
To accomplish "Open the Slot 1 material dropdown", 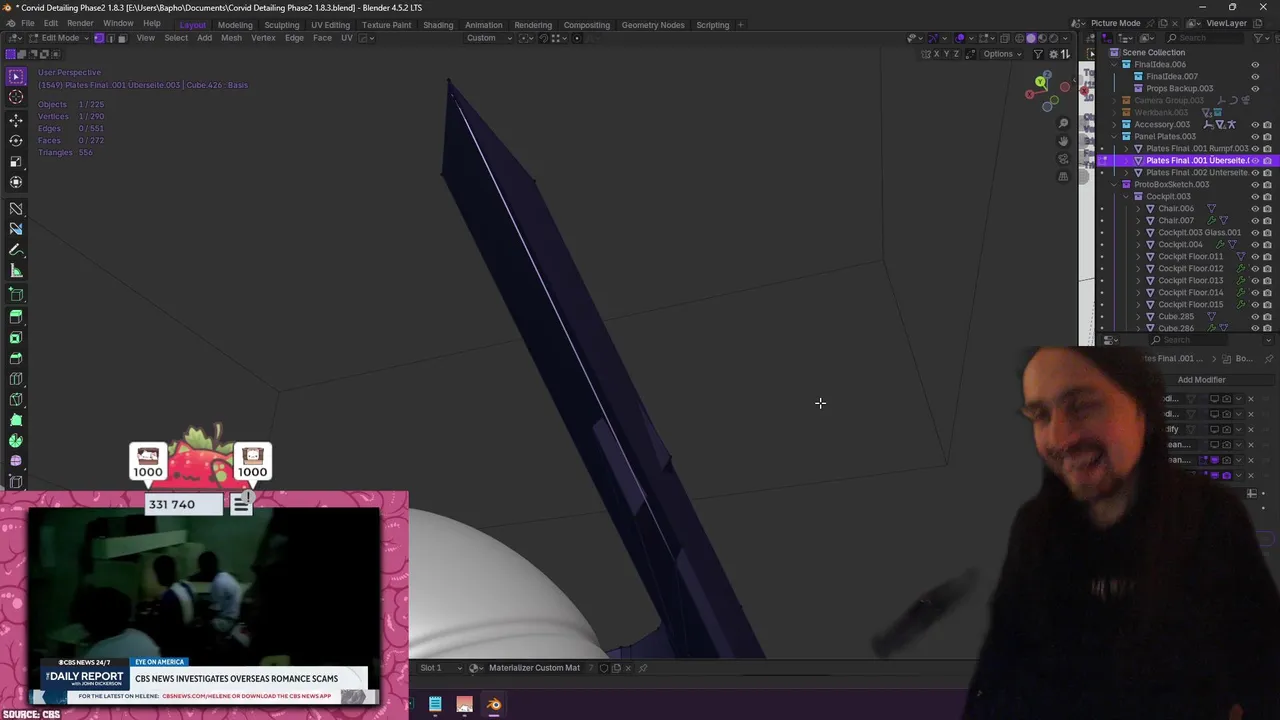I will 440,668.
